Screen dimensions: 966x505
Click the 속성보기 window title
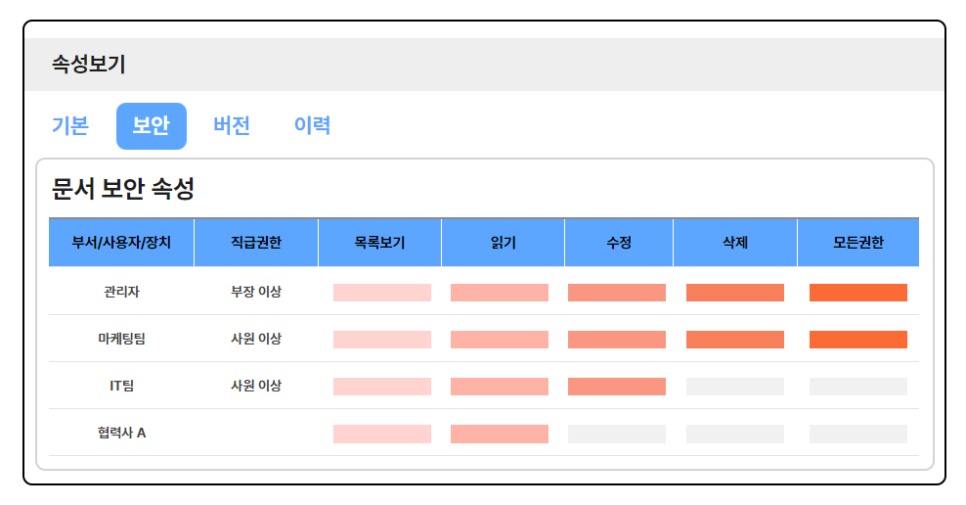click(x=89, y=64)
